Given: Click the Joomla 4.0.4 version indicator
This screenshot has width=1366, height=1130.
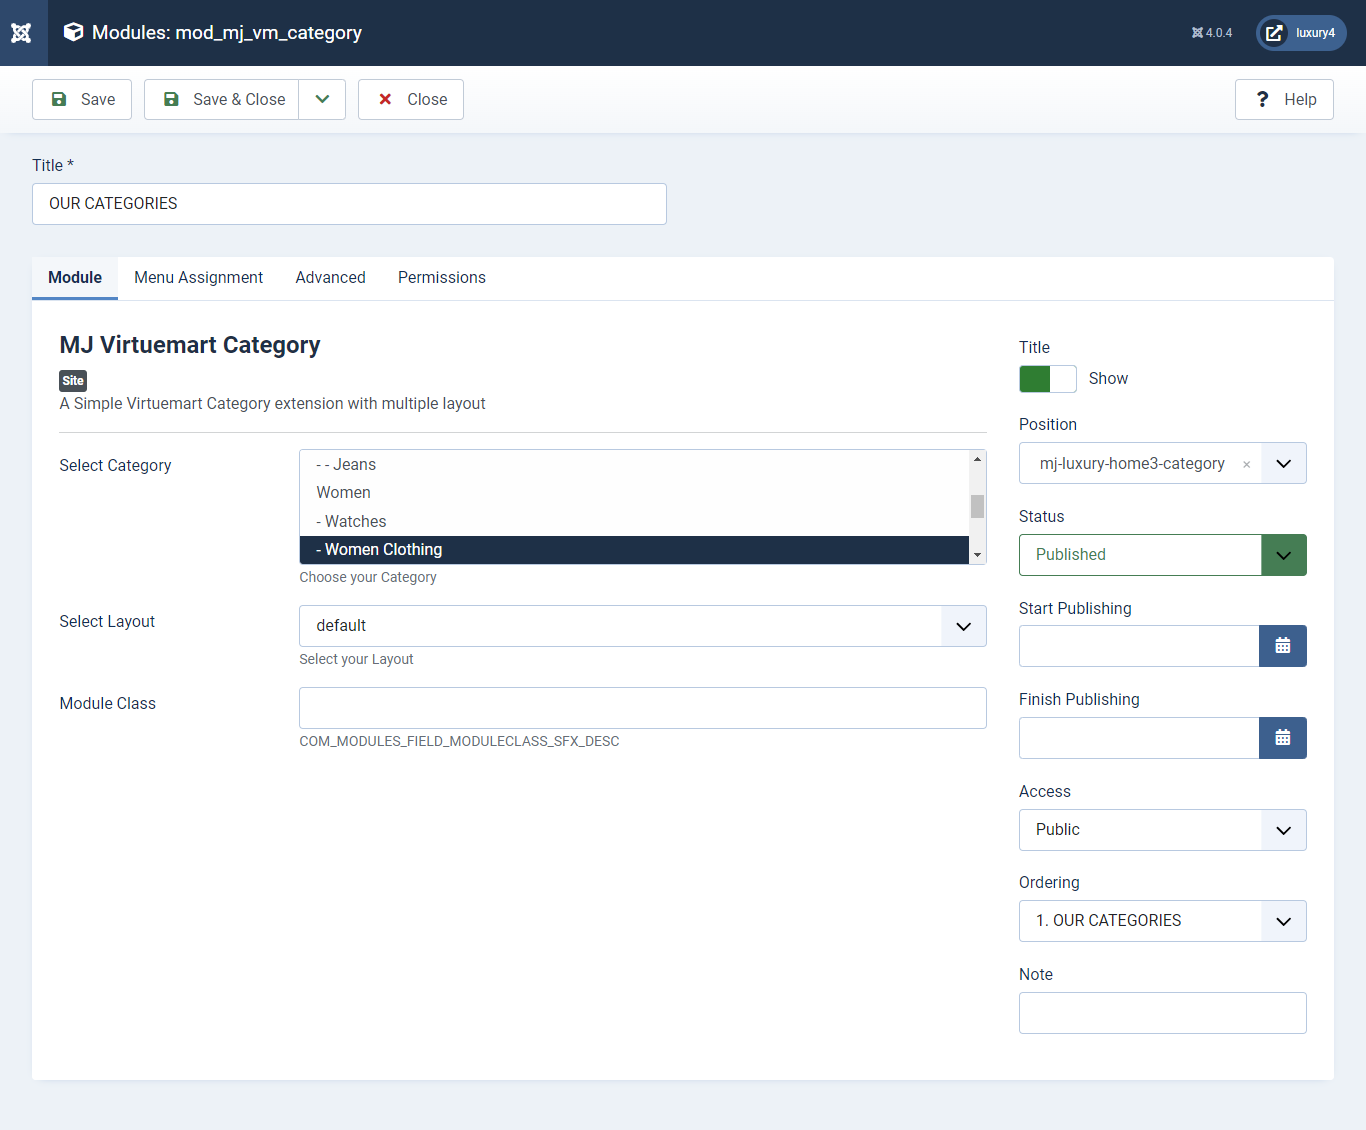Looking at the screenshot, I should [1212, 33].
